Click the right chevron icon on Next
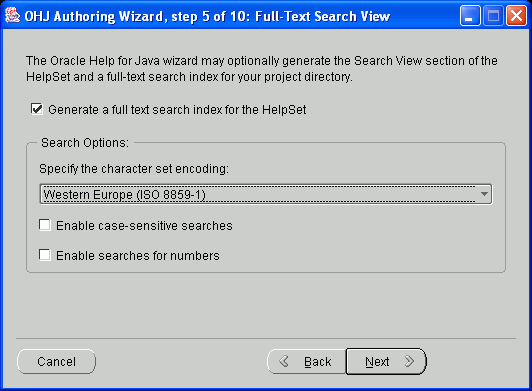532x391 pixels. 410,361
